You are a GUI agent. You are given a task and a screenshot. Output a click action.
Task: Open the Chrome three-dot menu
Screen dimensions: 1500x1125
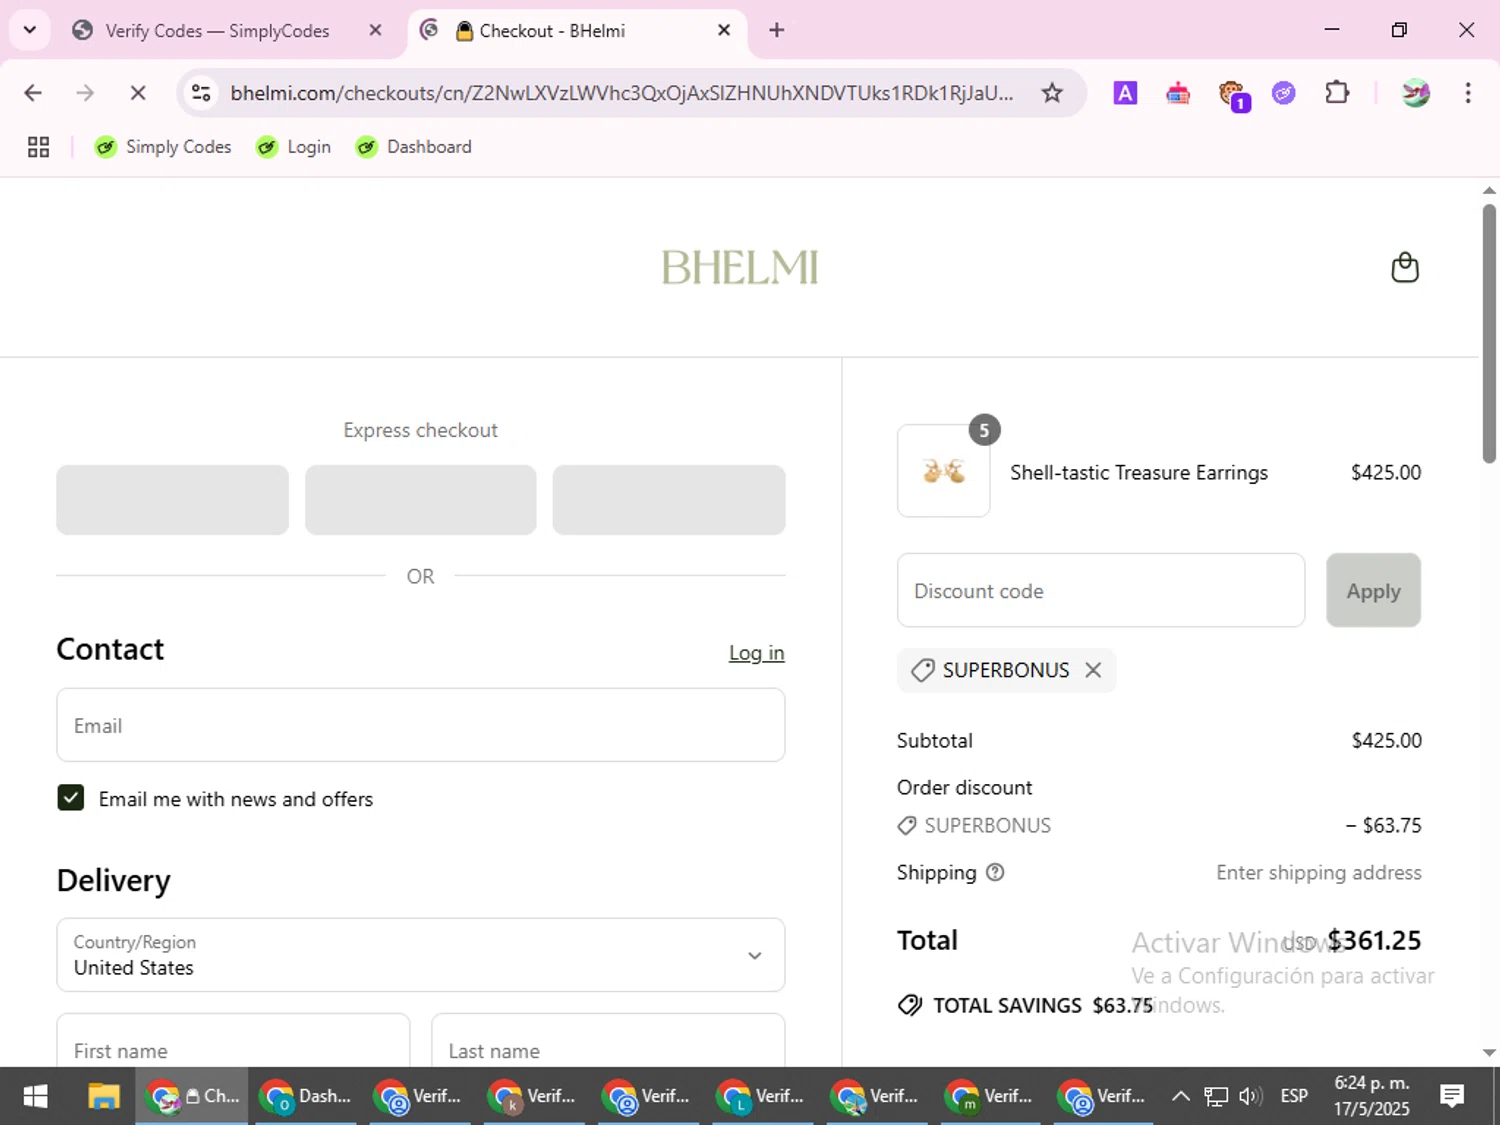[1468, 93]
